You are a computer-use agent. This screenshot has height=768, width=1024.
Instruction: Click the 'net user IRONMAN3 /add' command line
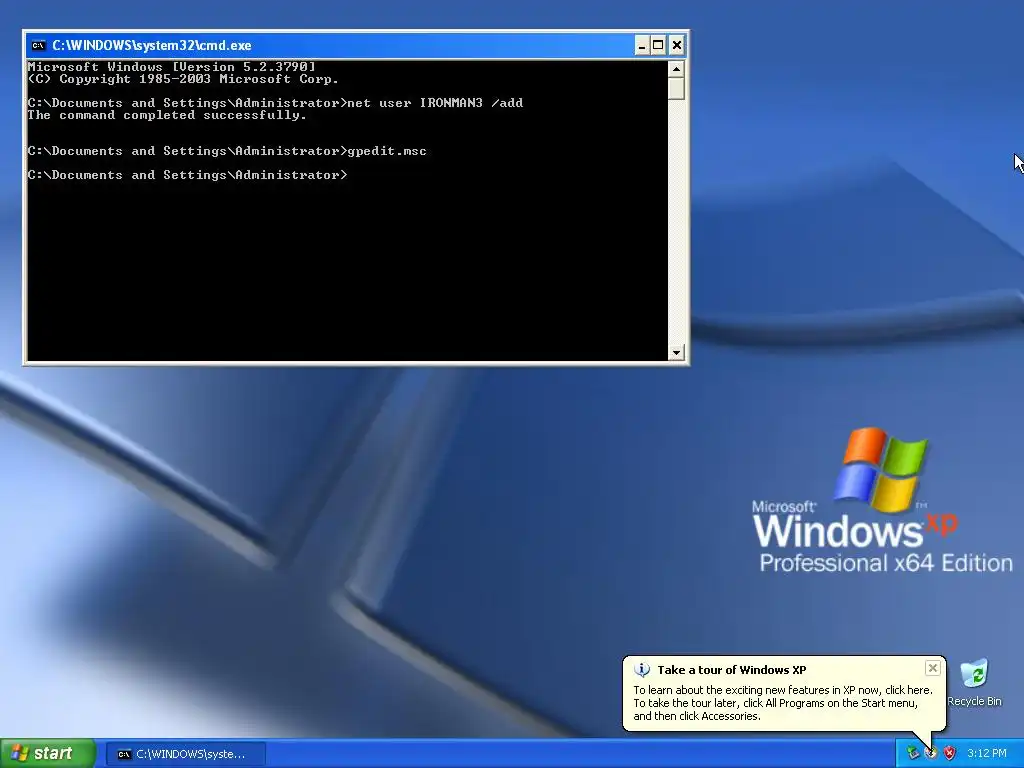coord(275,103)
